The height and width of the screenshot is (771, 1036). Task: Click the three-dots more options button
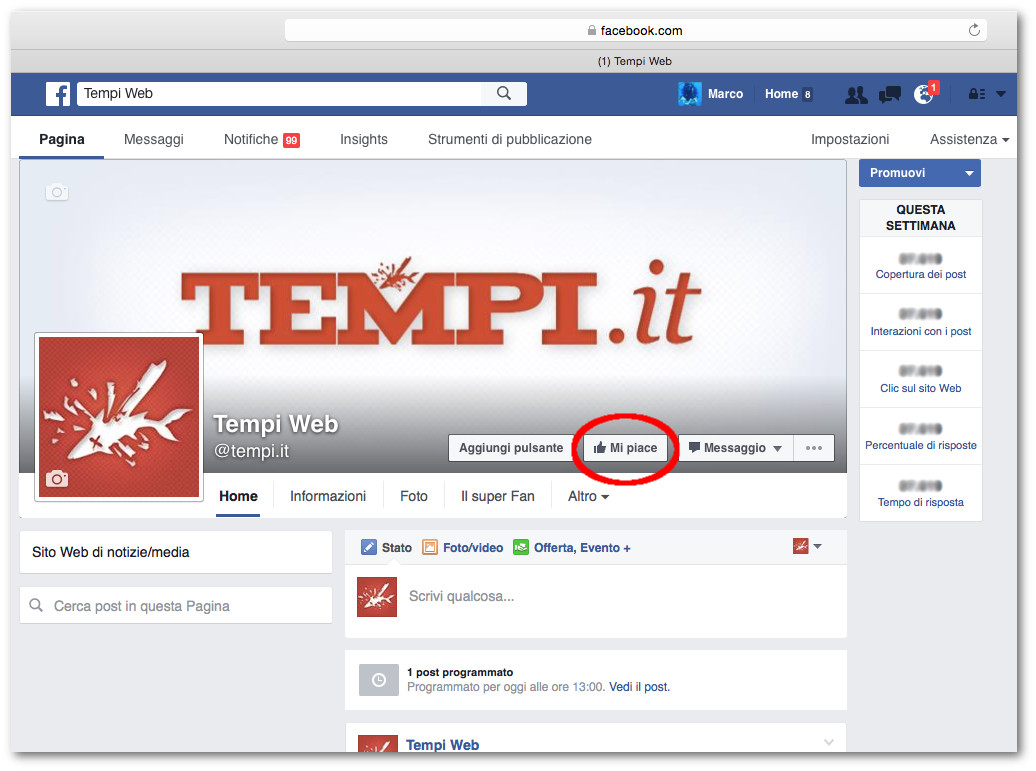(814, 448)
